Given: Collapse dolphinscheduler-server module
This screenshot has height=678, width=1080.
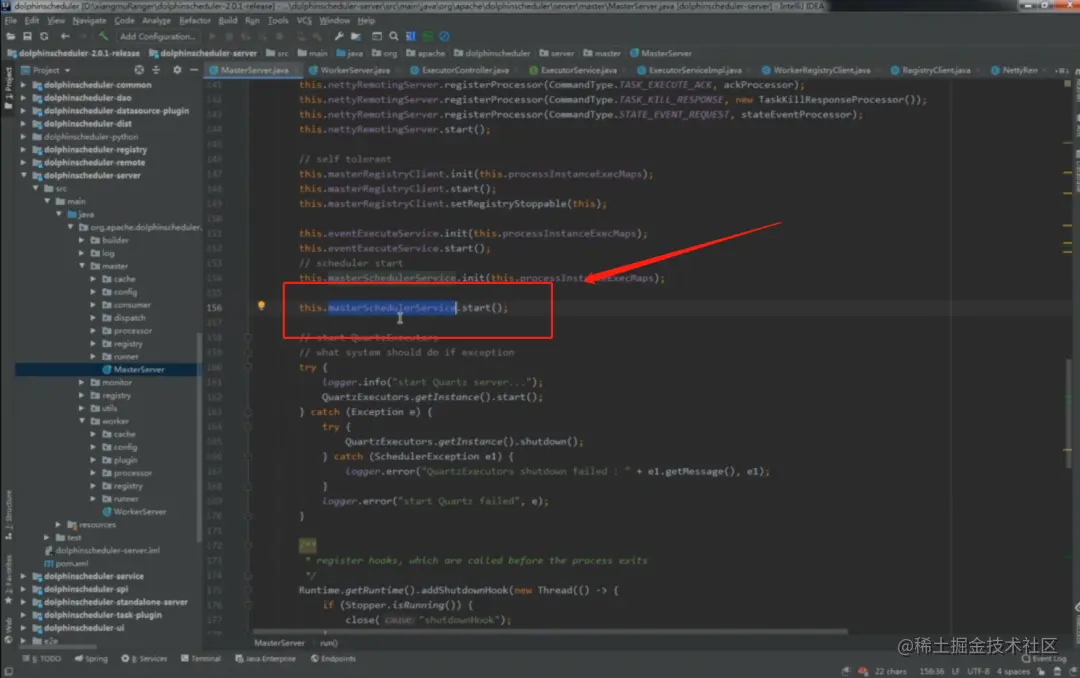Looking at the screenshot, I should click(23, 175).
